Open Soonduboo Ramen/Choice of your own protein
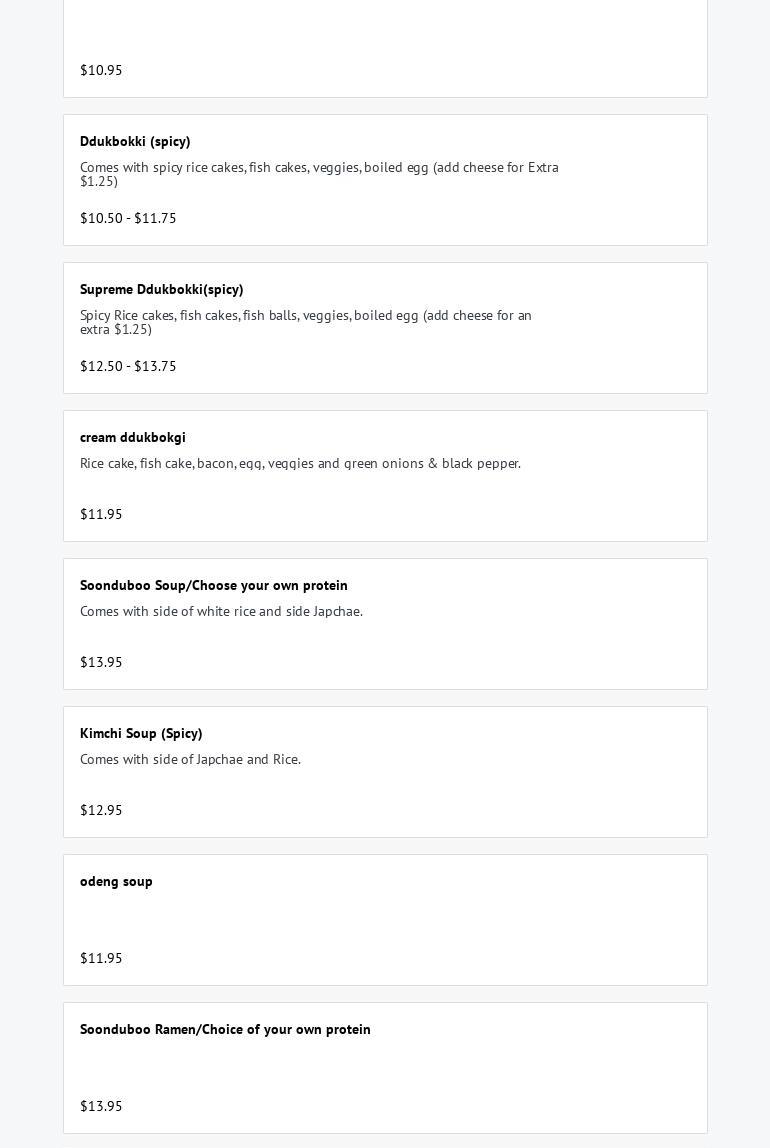 coord(385,1067)
